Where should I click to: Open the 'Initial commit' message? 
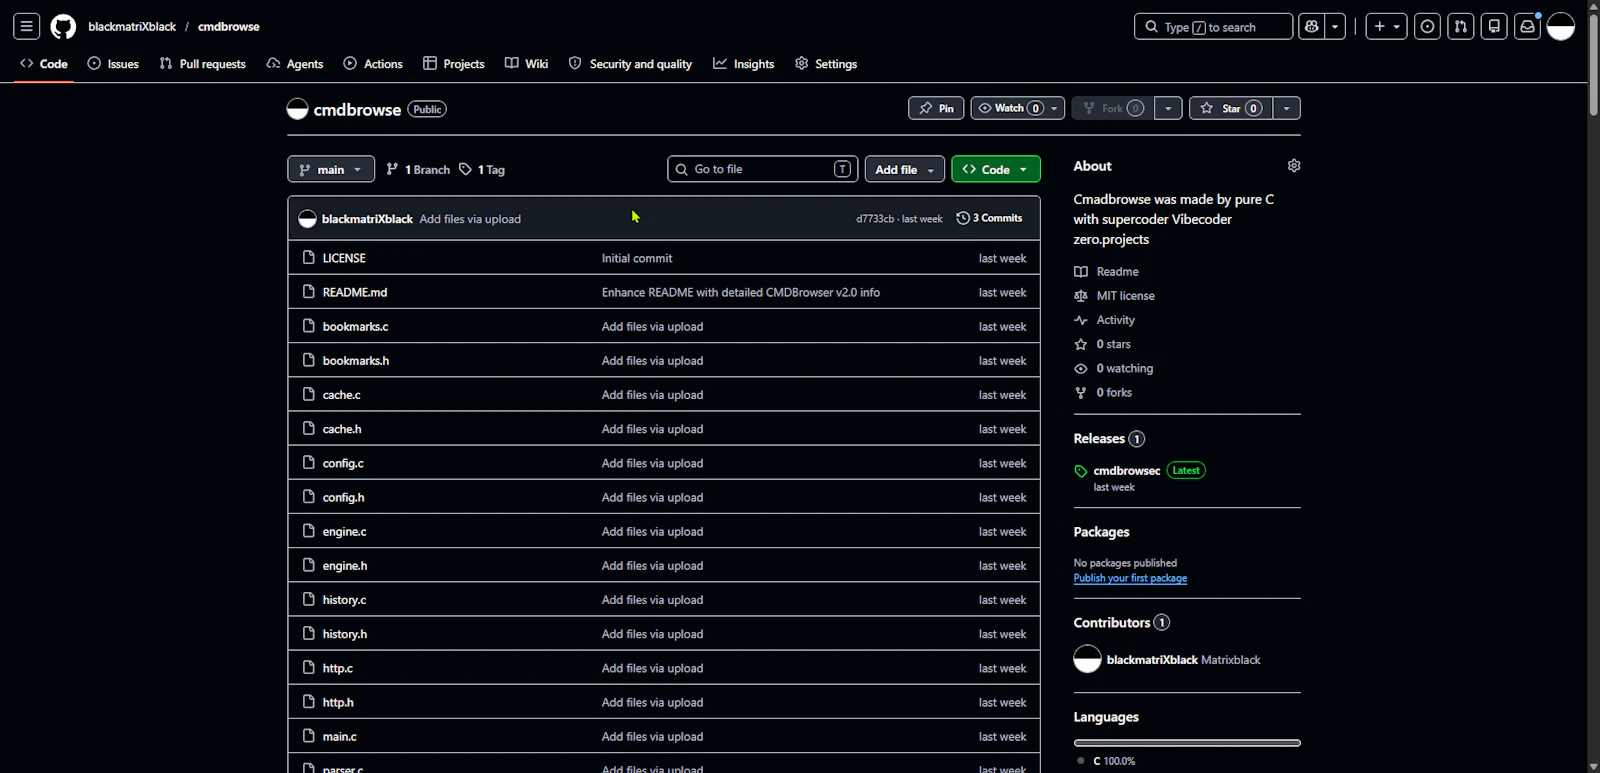pyautogui.click(x=637, y=258)
